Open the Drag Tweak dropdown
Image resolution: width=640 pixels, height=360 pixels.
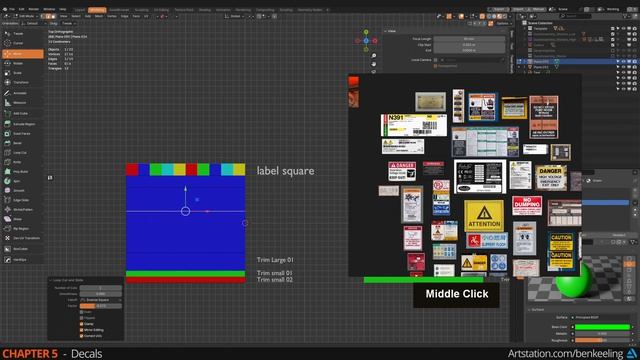(x=69, y=23)
